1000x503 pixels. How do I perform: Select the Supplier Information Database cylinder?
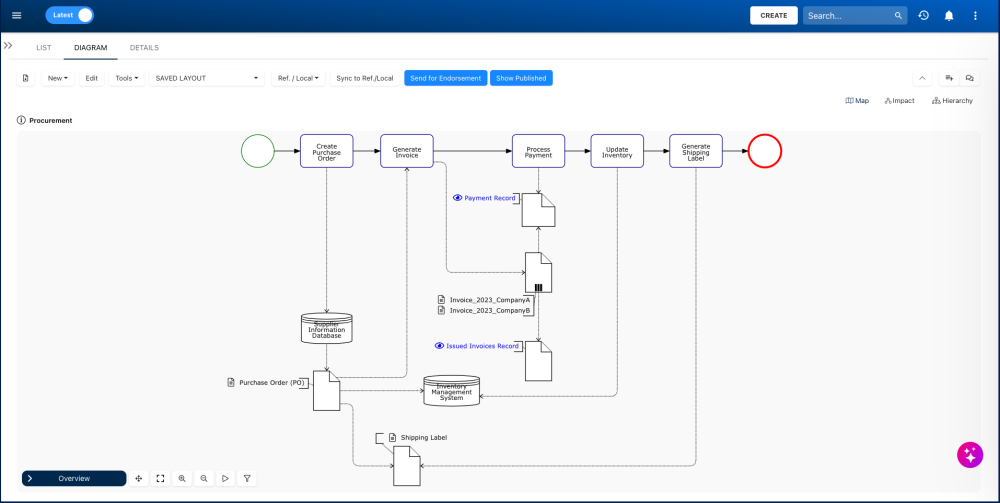point(327,328)
